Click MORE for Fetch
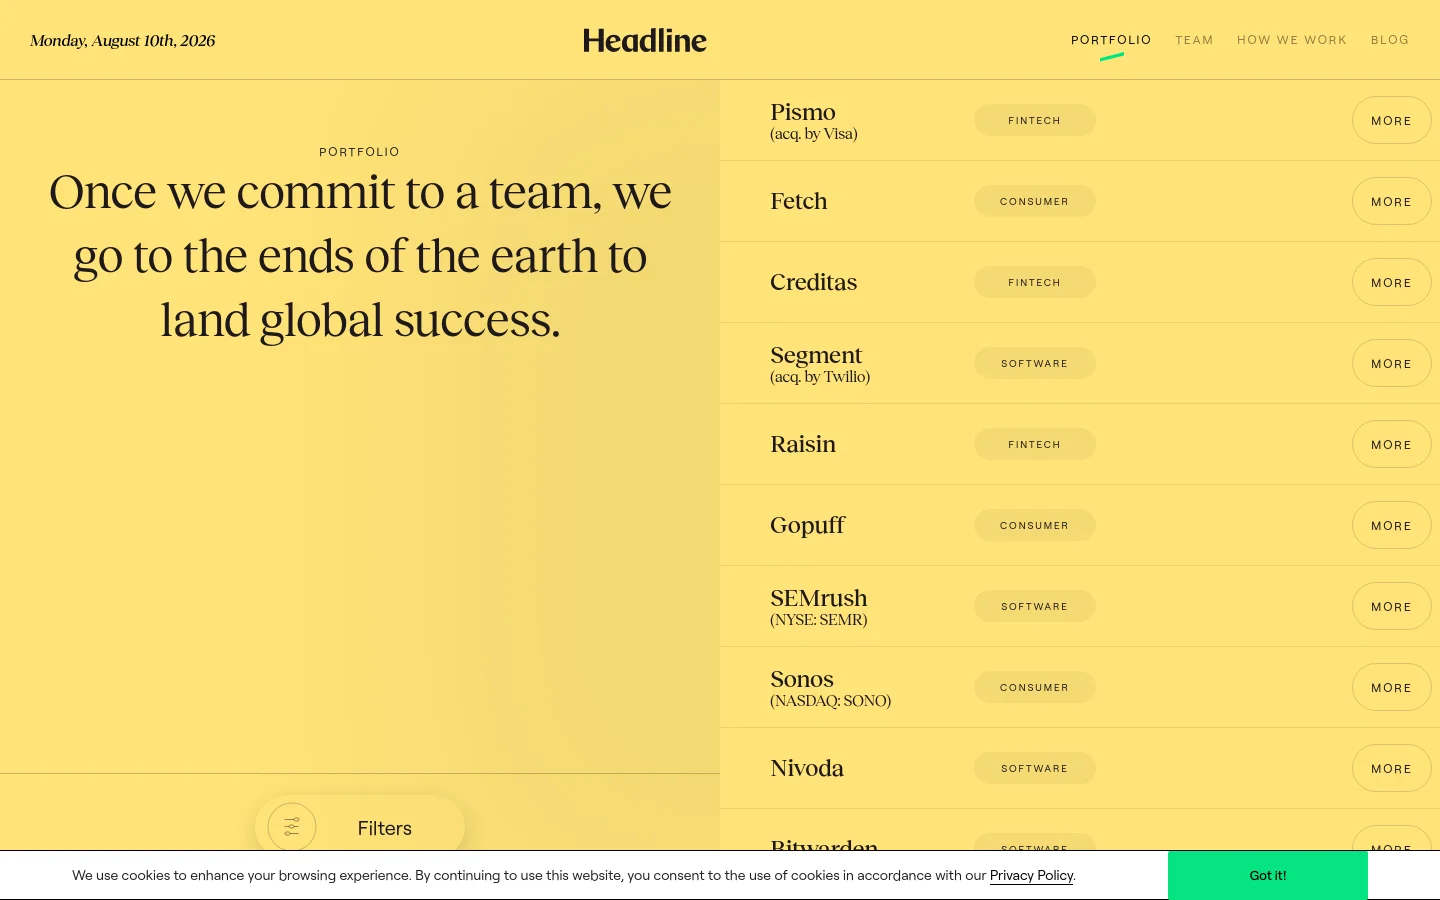Image resolution: width=1440 pixels, height=900 pixels. click(x=1392, y=201)
